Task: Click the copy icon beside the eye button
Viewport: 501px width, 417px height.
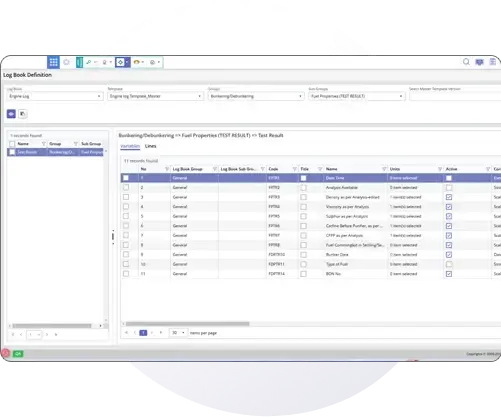Action: (23, 114)
